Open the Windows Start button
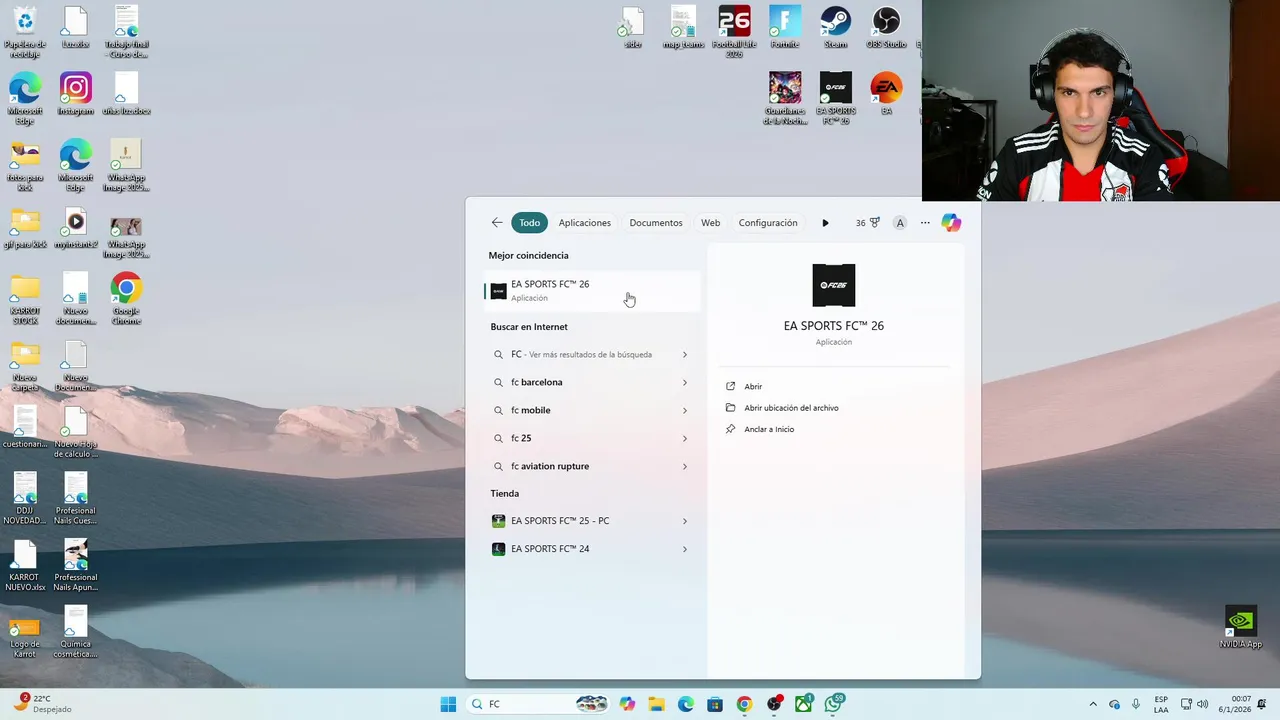The image size is (1280, 720). (448, 704)
